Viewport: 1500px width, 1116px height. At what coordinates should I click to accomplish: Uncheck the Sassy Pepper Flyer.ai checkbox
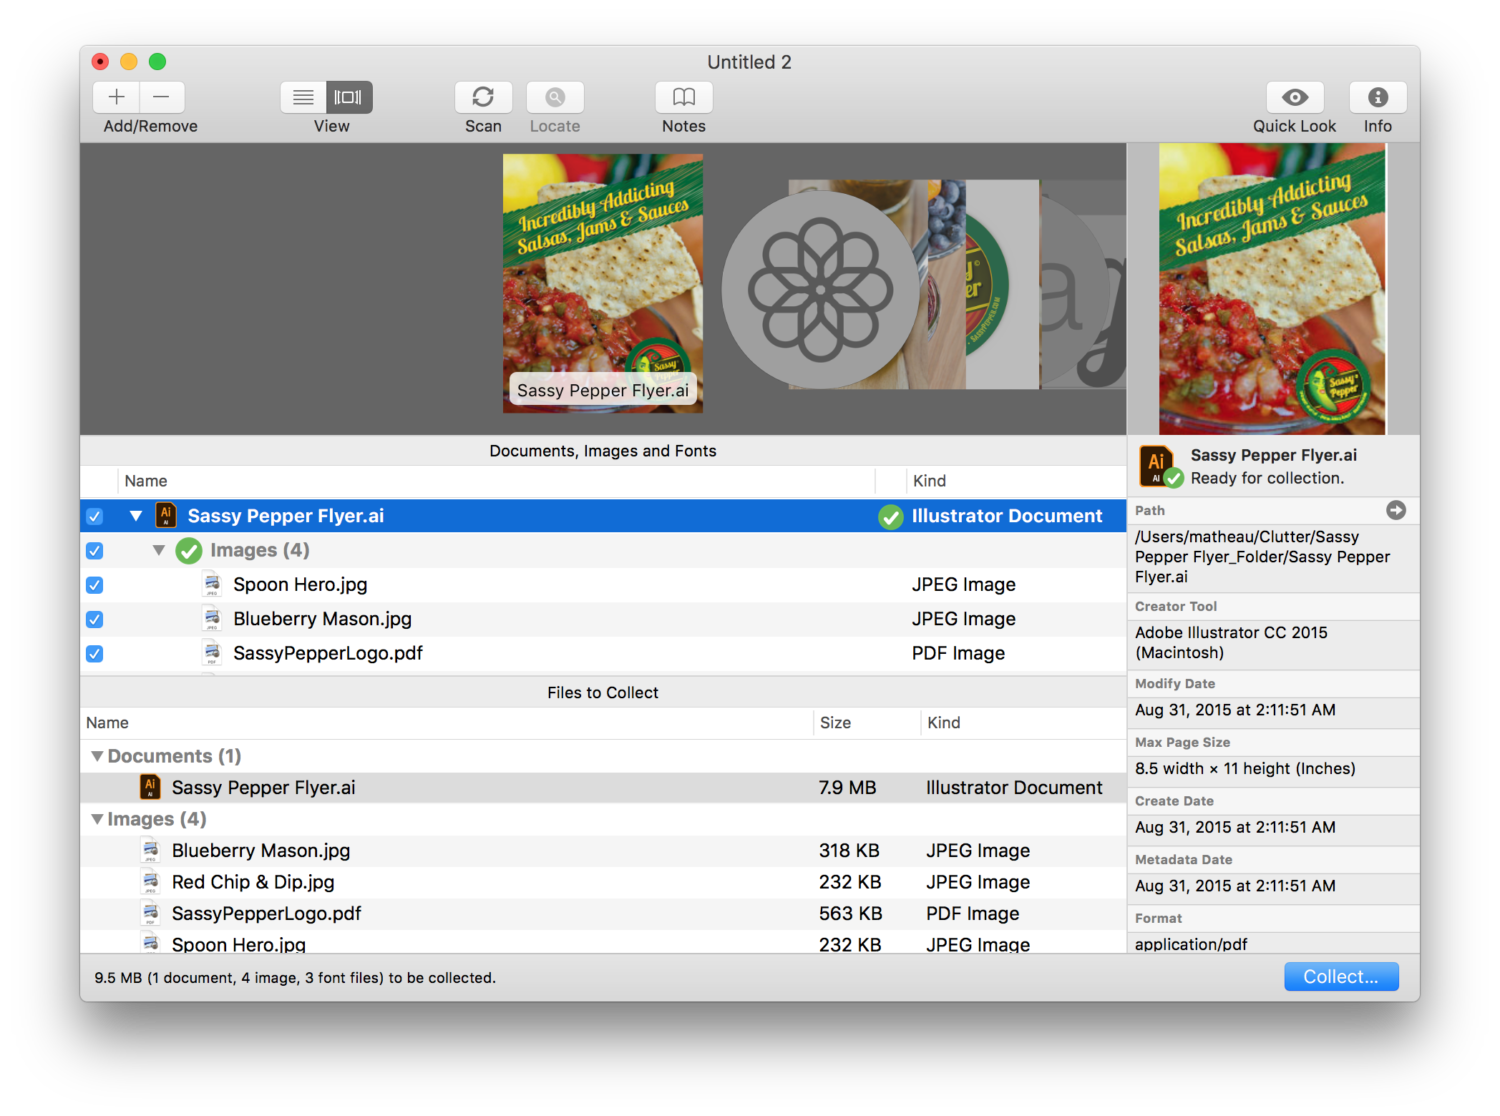94,517
